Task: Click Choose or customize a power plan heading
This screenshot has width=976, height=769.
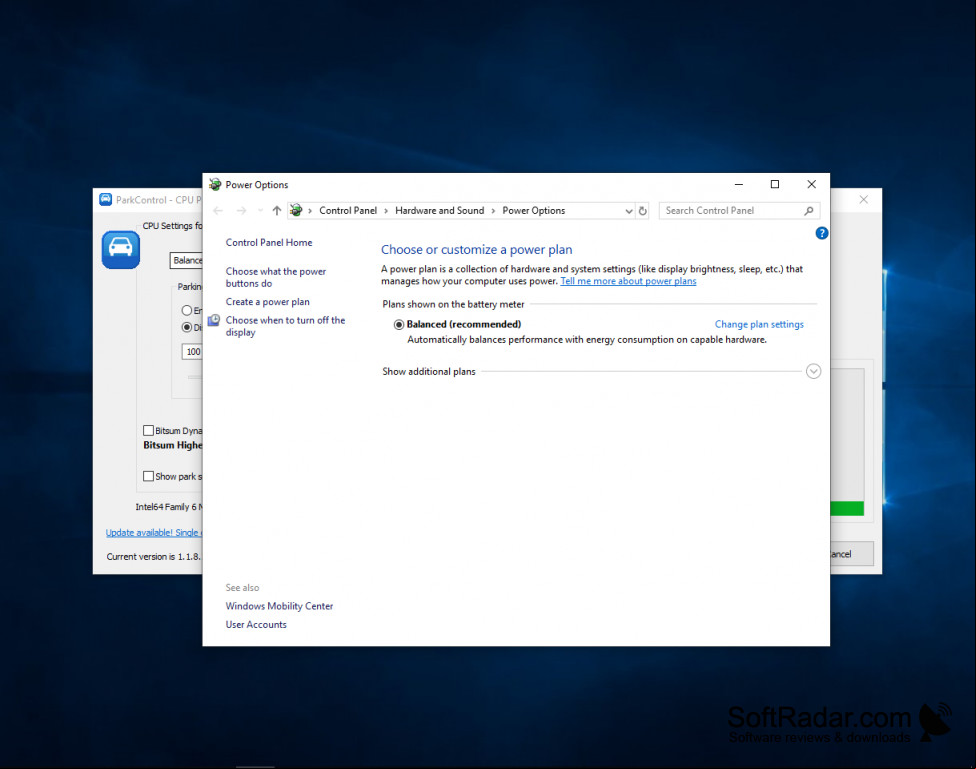Action: (476, 250)
